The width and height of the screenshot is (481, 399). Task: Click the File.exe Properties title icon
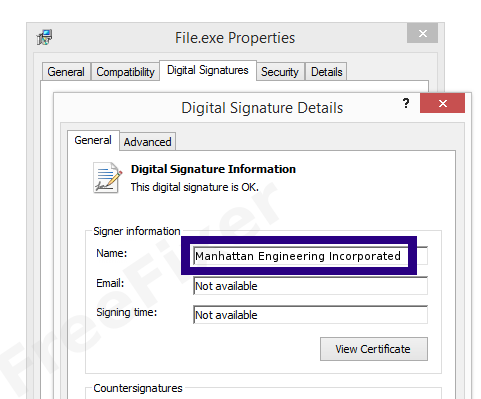tap(44, 37)
